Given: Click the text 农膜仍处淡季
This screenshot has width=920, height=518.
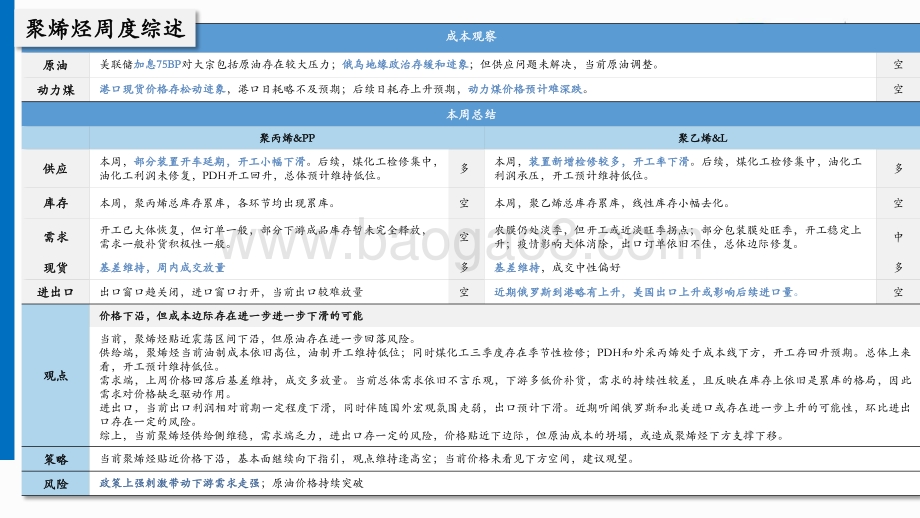Looking at the screenshot, I should tap(529, 230).
